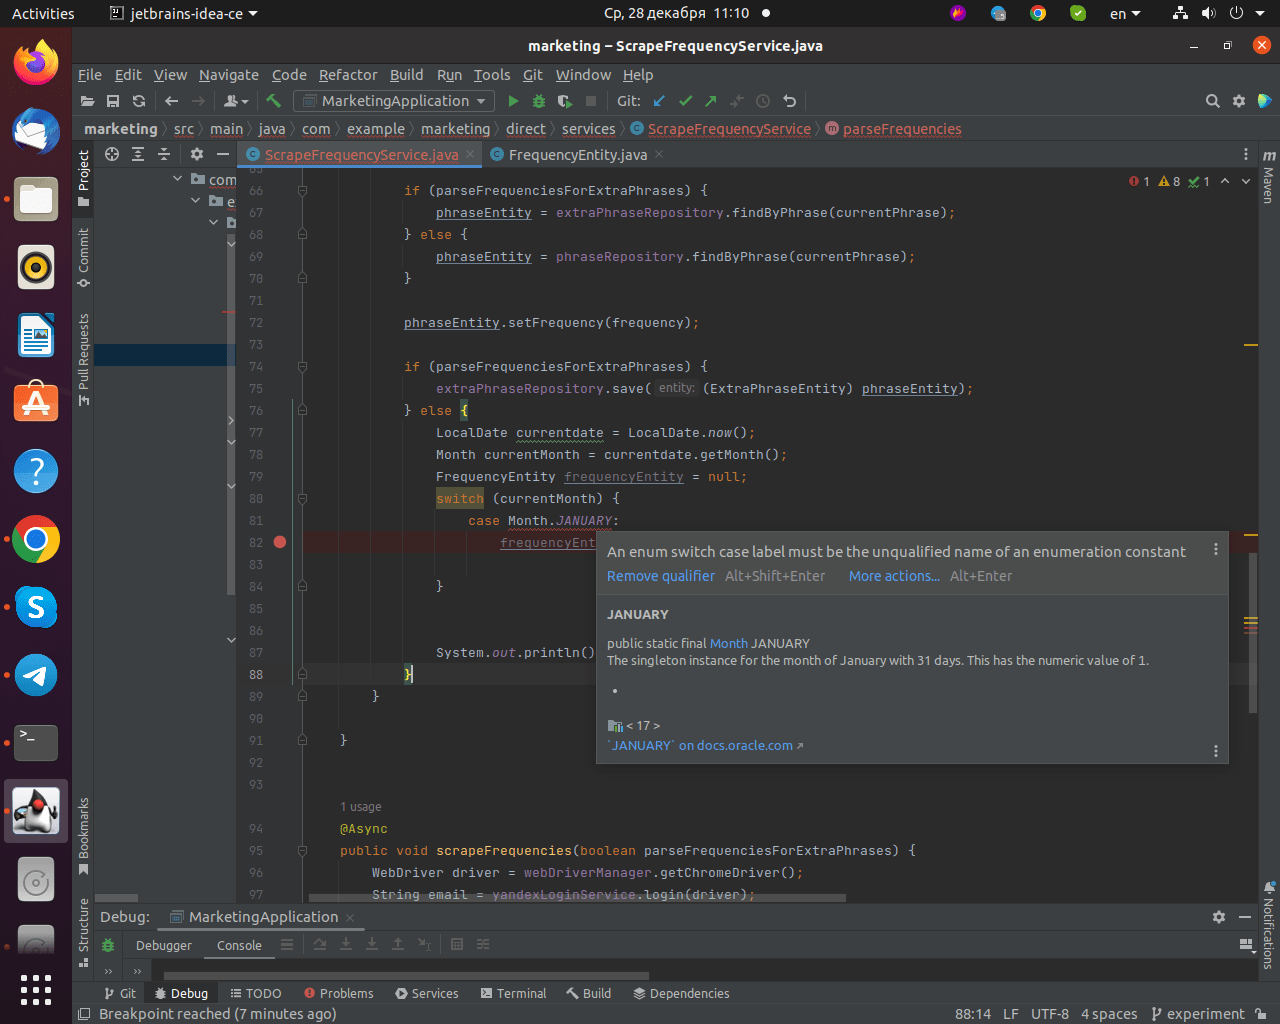Toggle the read-only lock in status bar

(x=1260, y=1013)
